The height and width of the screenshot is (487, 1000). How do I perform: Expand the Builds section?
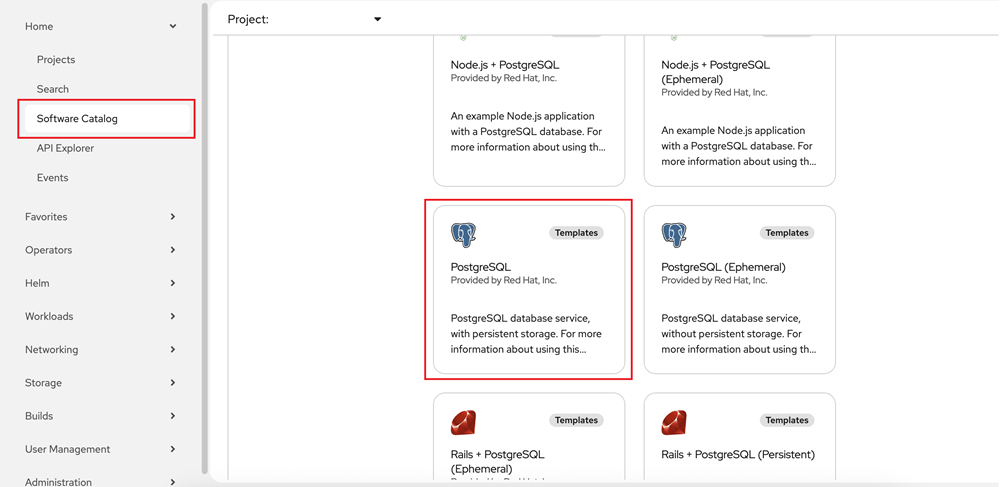pos(101,416)
